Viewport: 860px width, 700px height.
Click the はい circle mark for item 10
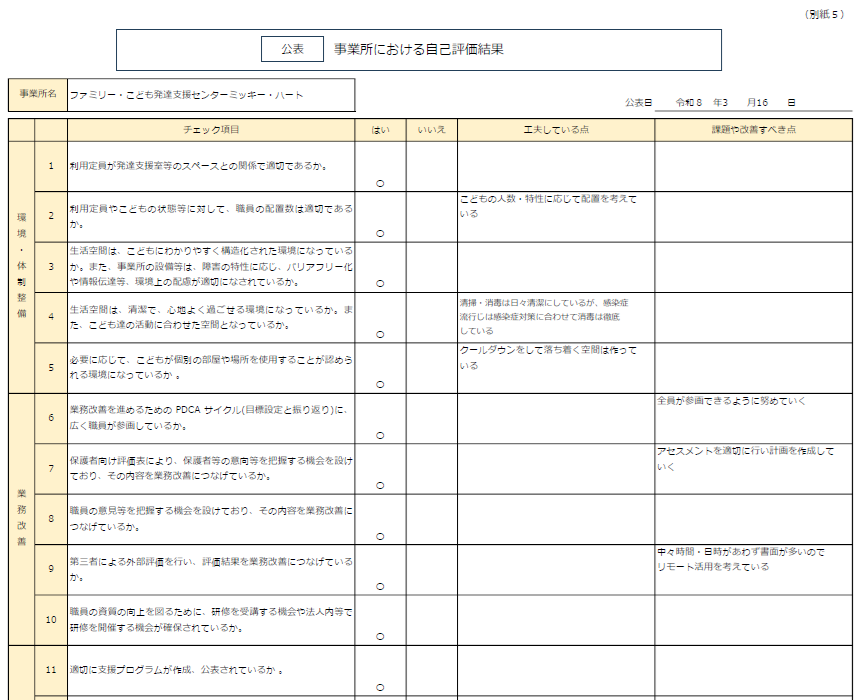click(380, 636)
